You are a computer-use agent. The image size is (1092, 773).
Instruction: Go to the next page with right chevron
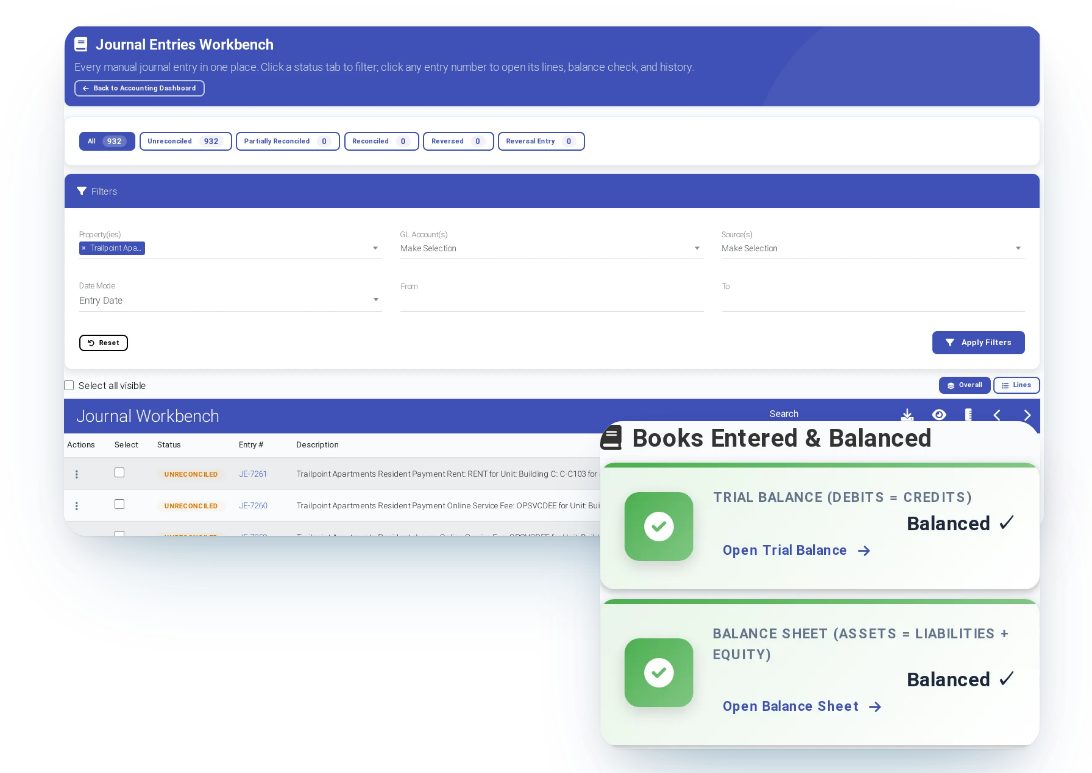tap(1027, 415)
